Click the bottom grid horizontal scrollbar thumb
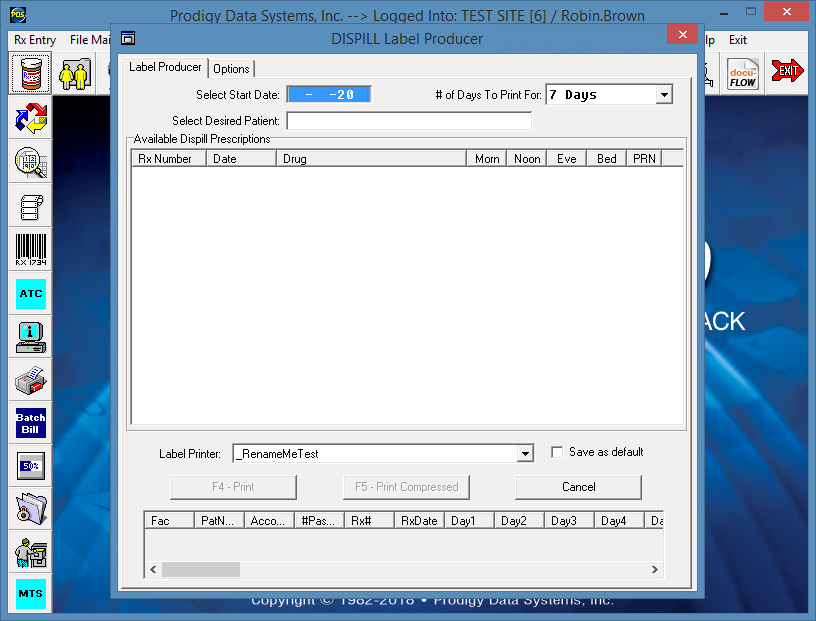 (x=201, y=569)
